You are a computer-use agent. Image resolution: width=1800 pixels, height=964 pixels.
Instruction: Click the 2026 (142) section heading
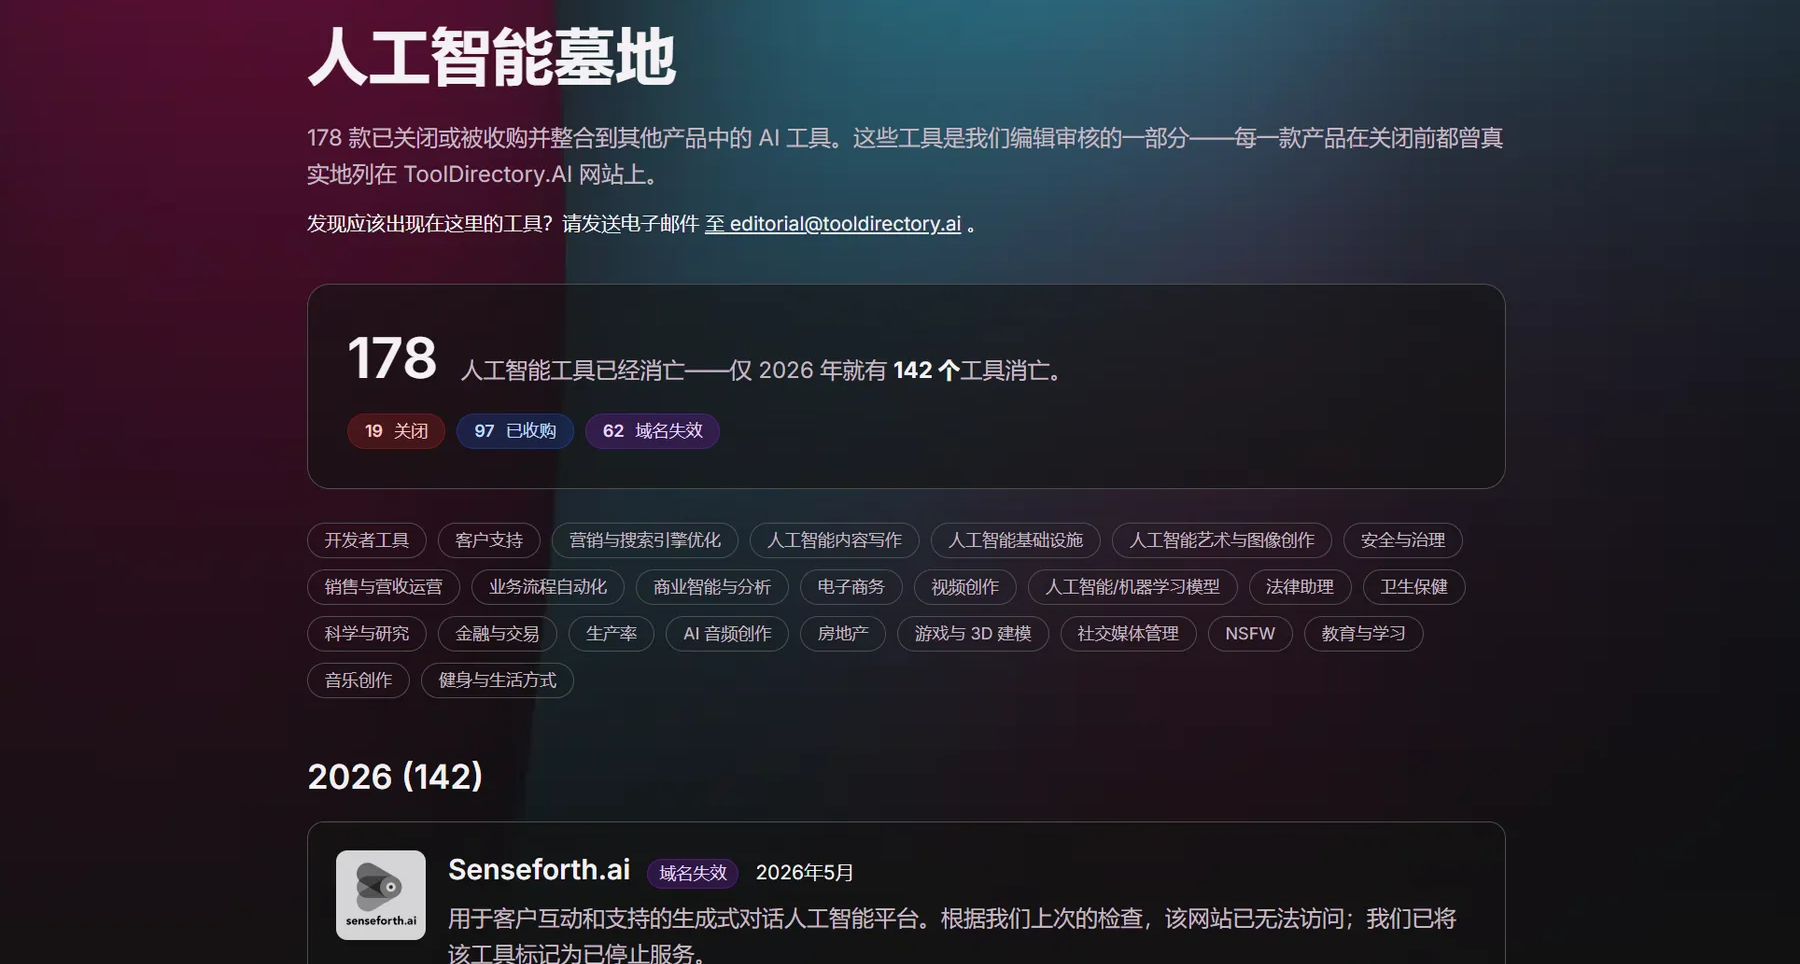point(395,777)
